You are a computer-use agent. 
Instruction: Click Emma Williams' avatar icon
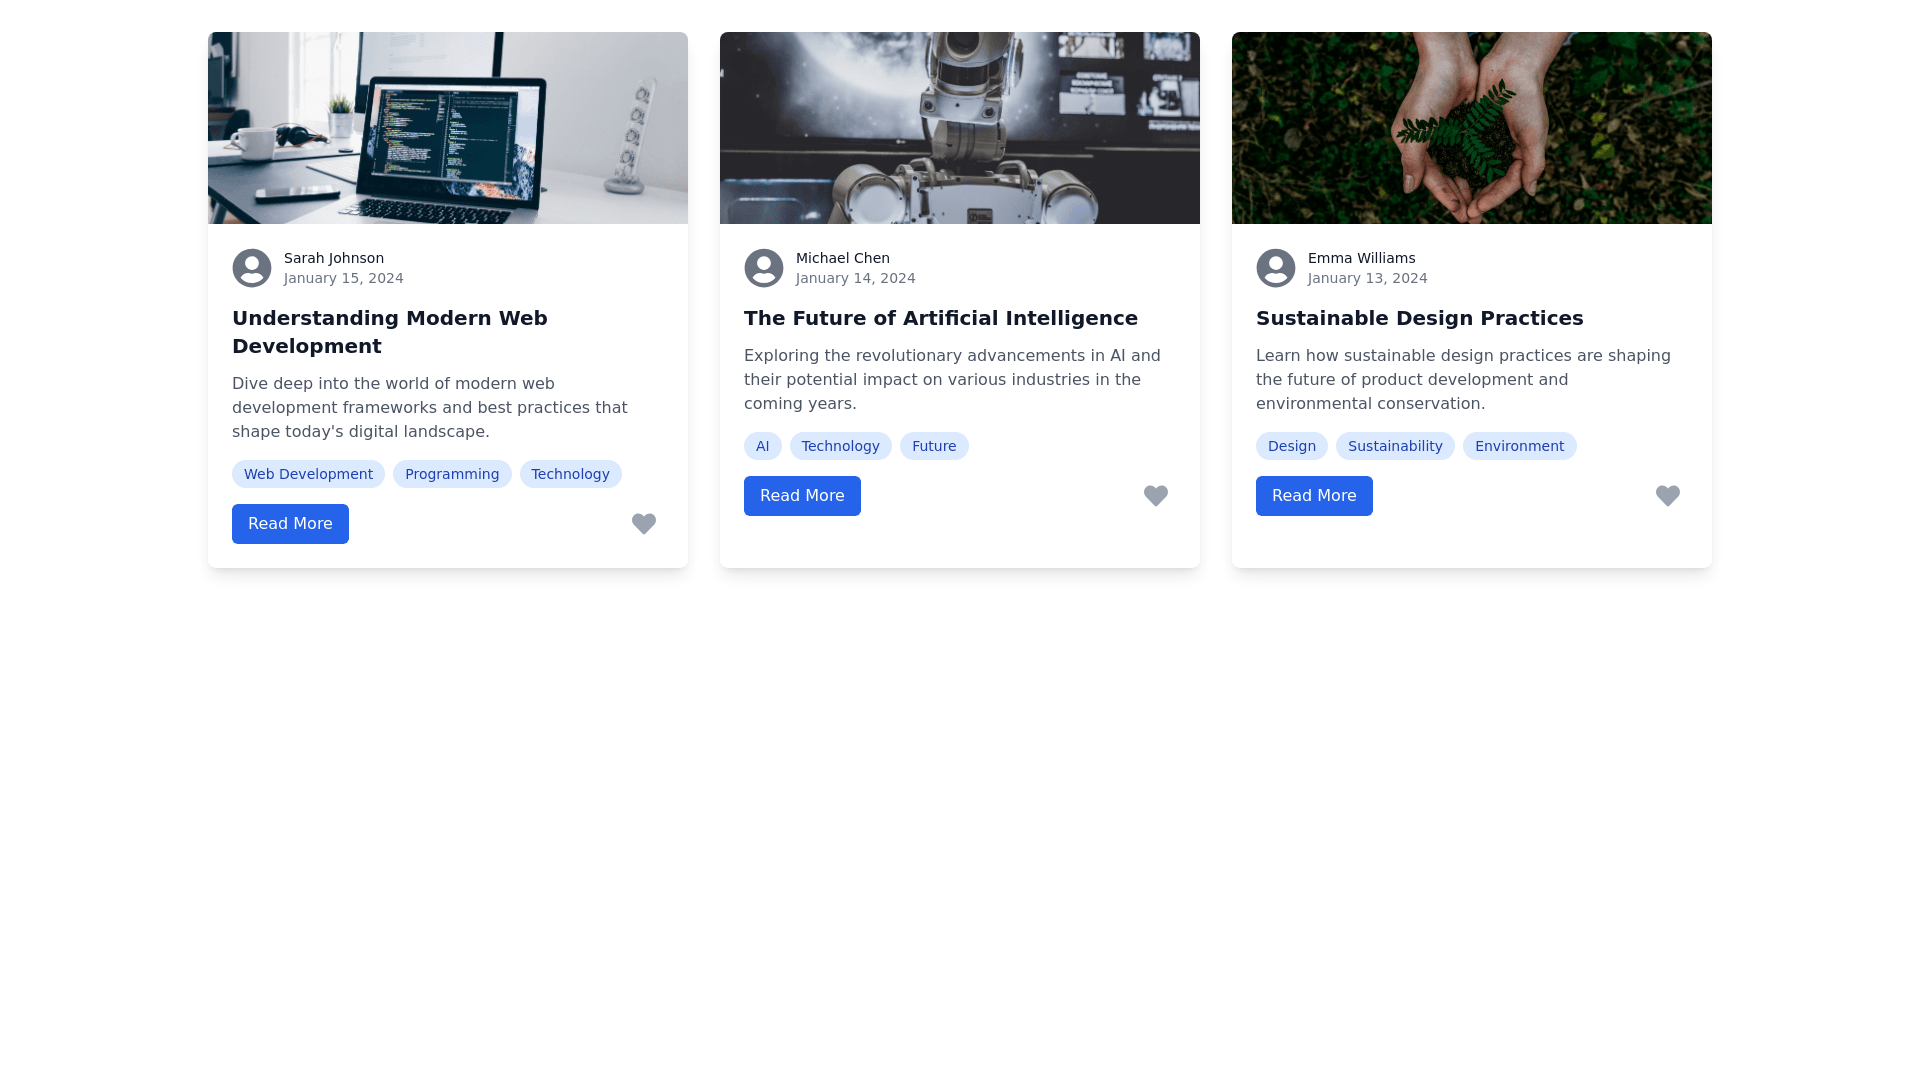coord(1276,268)
